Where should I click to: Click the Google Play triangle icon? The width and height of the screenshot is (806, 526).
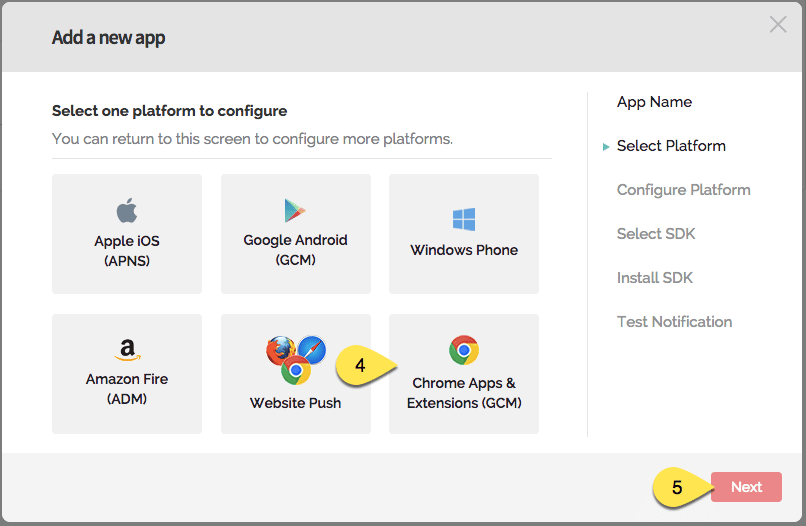click(x=295, y=211)
